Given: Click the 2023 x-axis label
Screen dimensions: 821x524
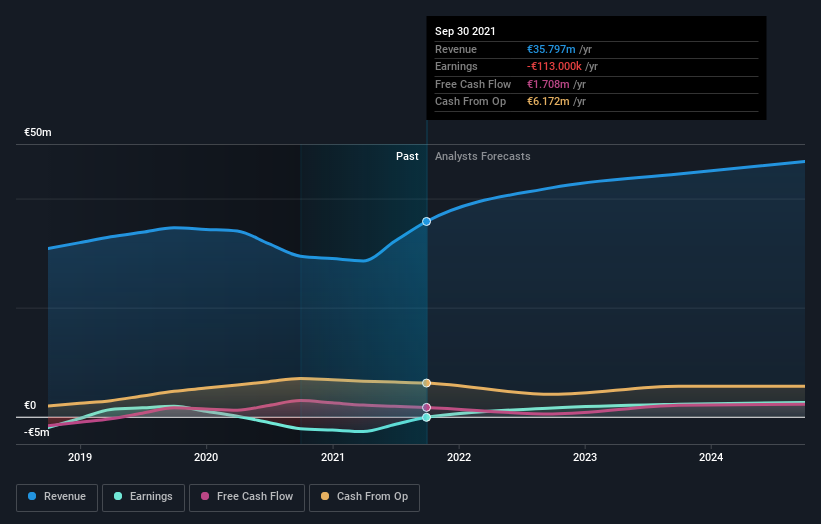Looking at the screenshot, I should 585,458.
